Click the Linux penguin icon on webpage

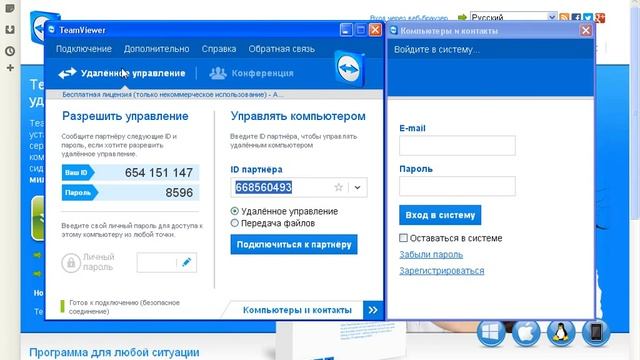click(x=561, y=333)
